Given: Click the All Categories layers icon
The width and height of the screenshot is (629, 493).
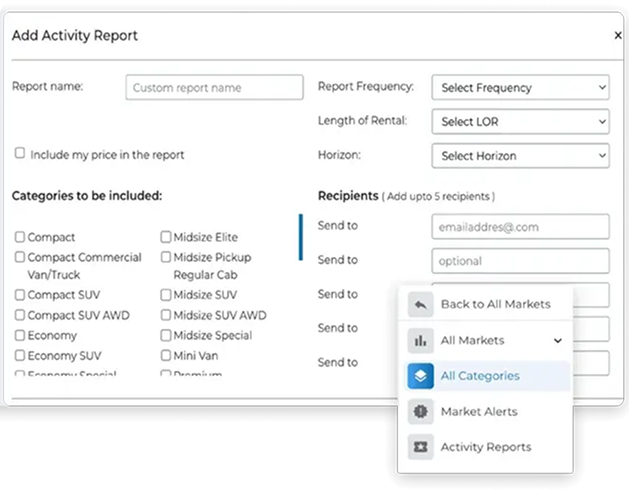Looking at the screenshot, I should (420, 376).
